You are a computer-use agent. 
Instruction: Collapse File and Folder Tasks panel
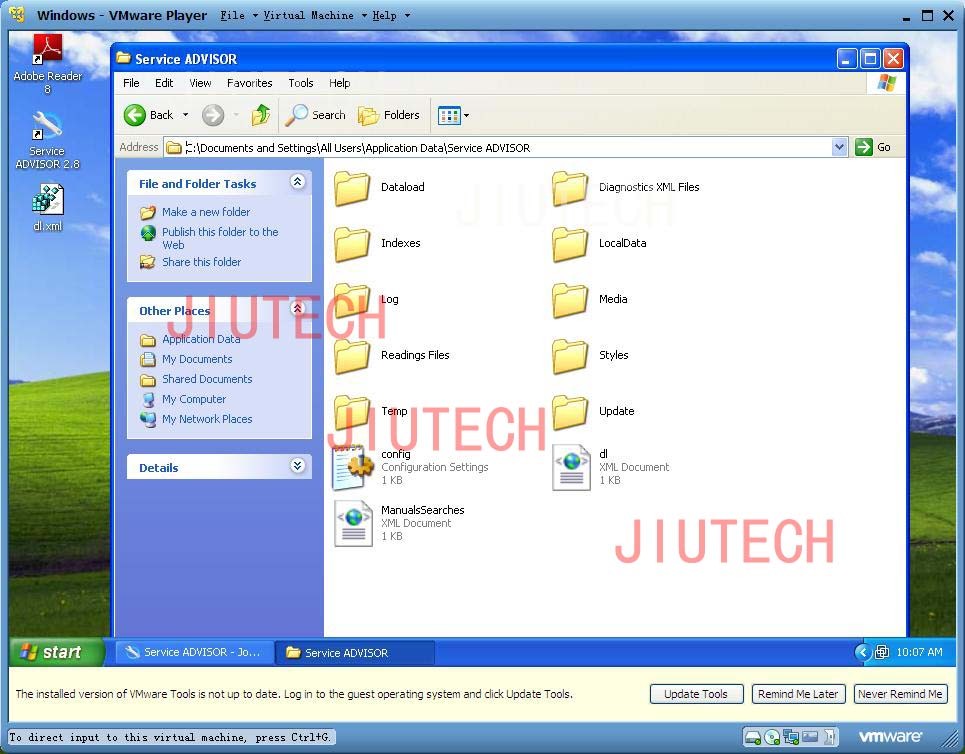click(x=297, y=182)
